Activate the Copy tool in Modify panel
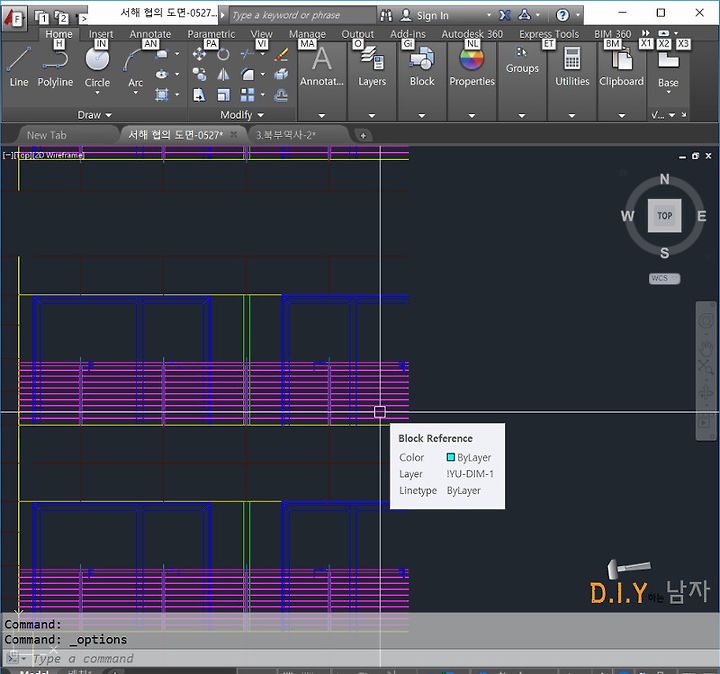This screenshot has width=720, height=674. [x=199, y=74]
